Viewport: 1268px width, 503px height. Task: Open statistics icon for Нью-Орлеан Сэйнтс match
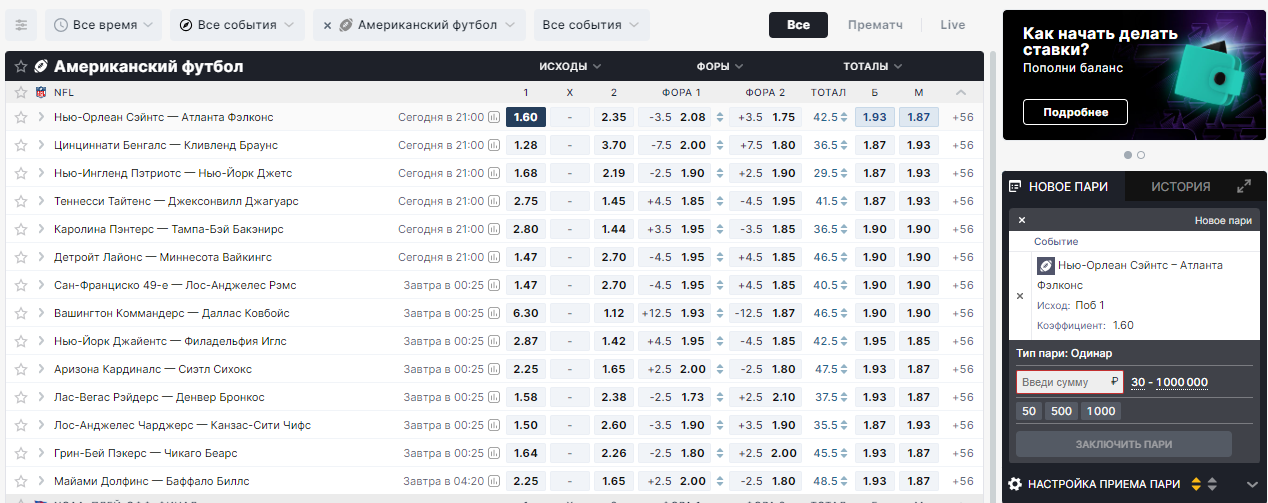(494, 117)
